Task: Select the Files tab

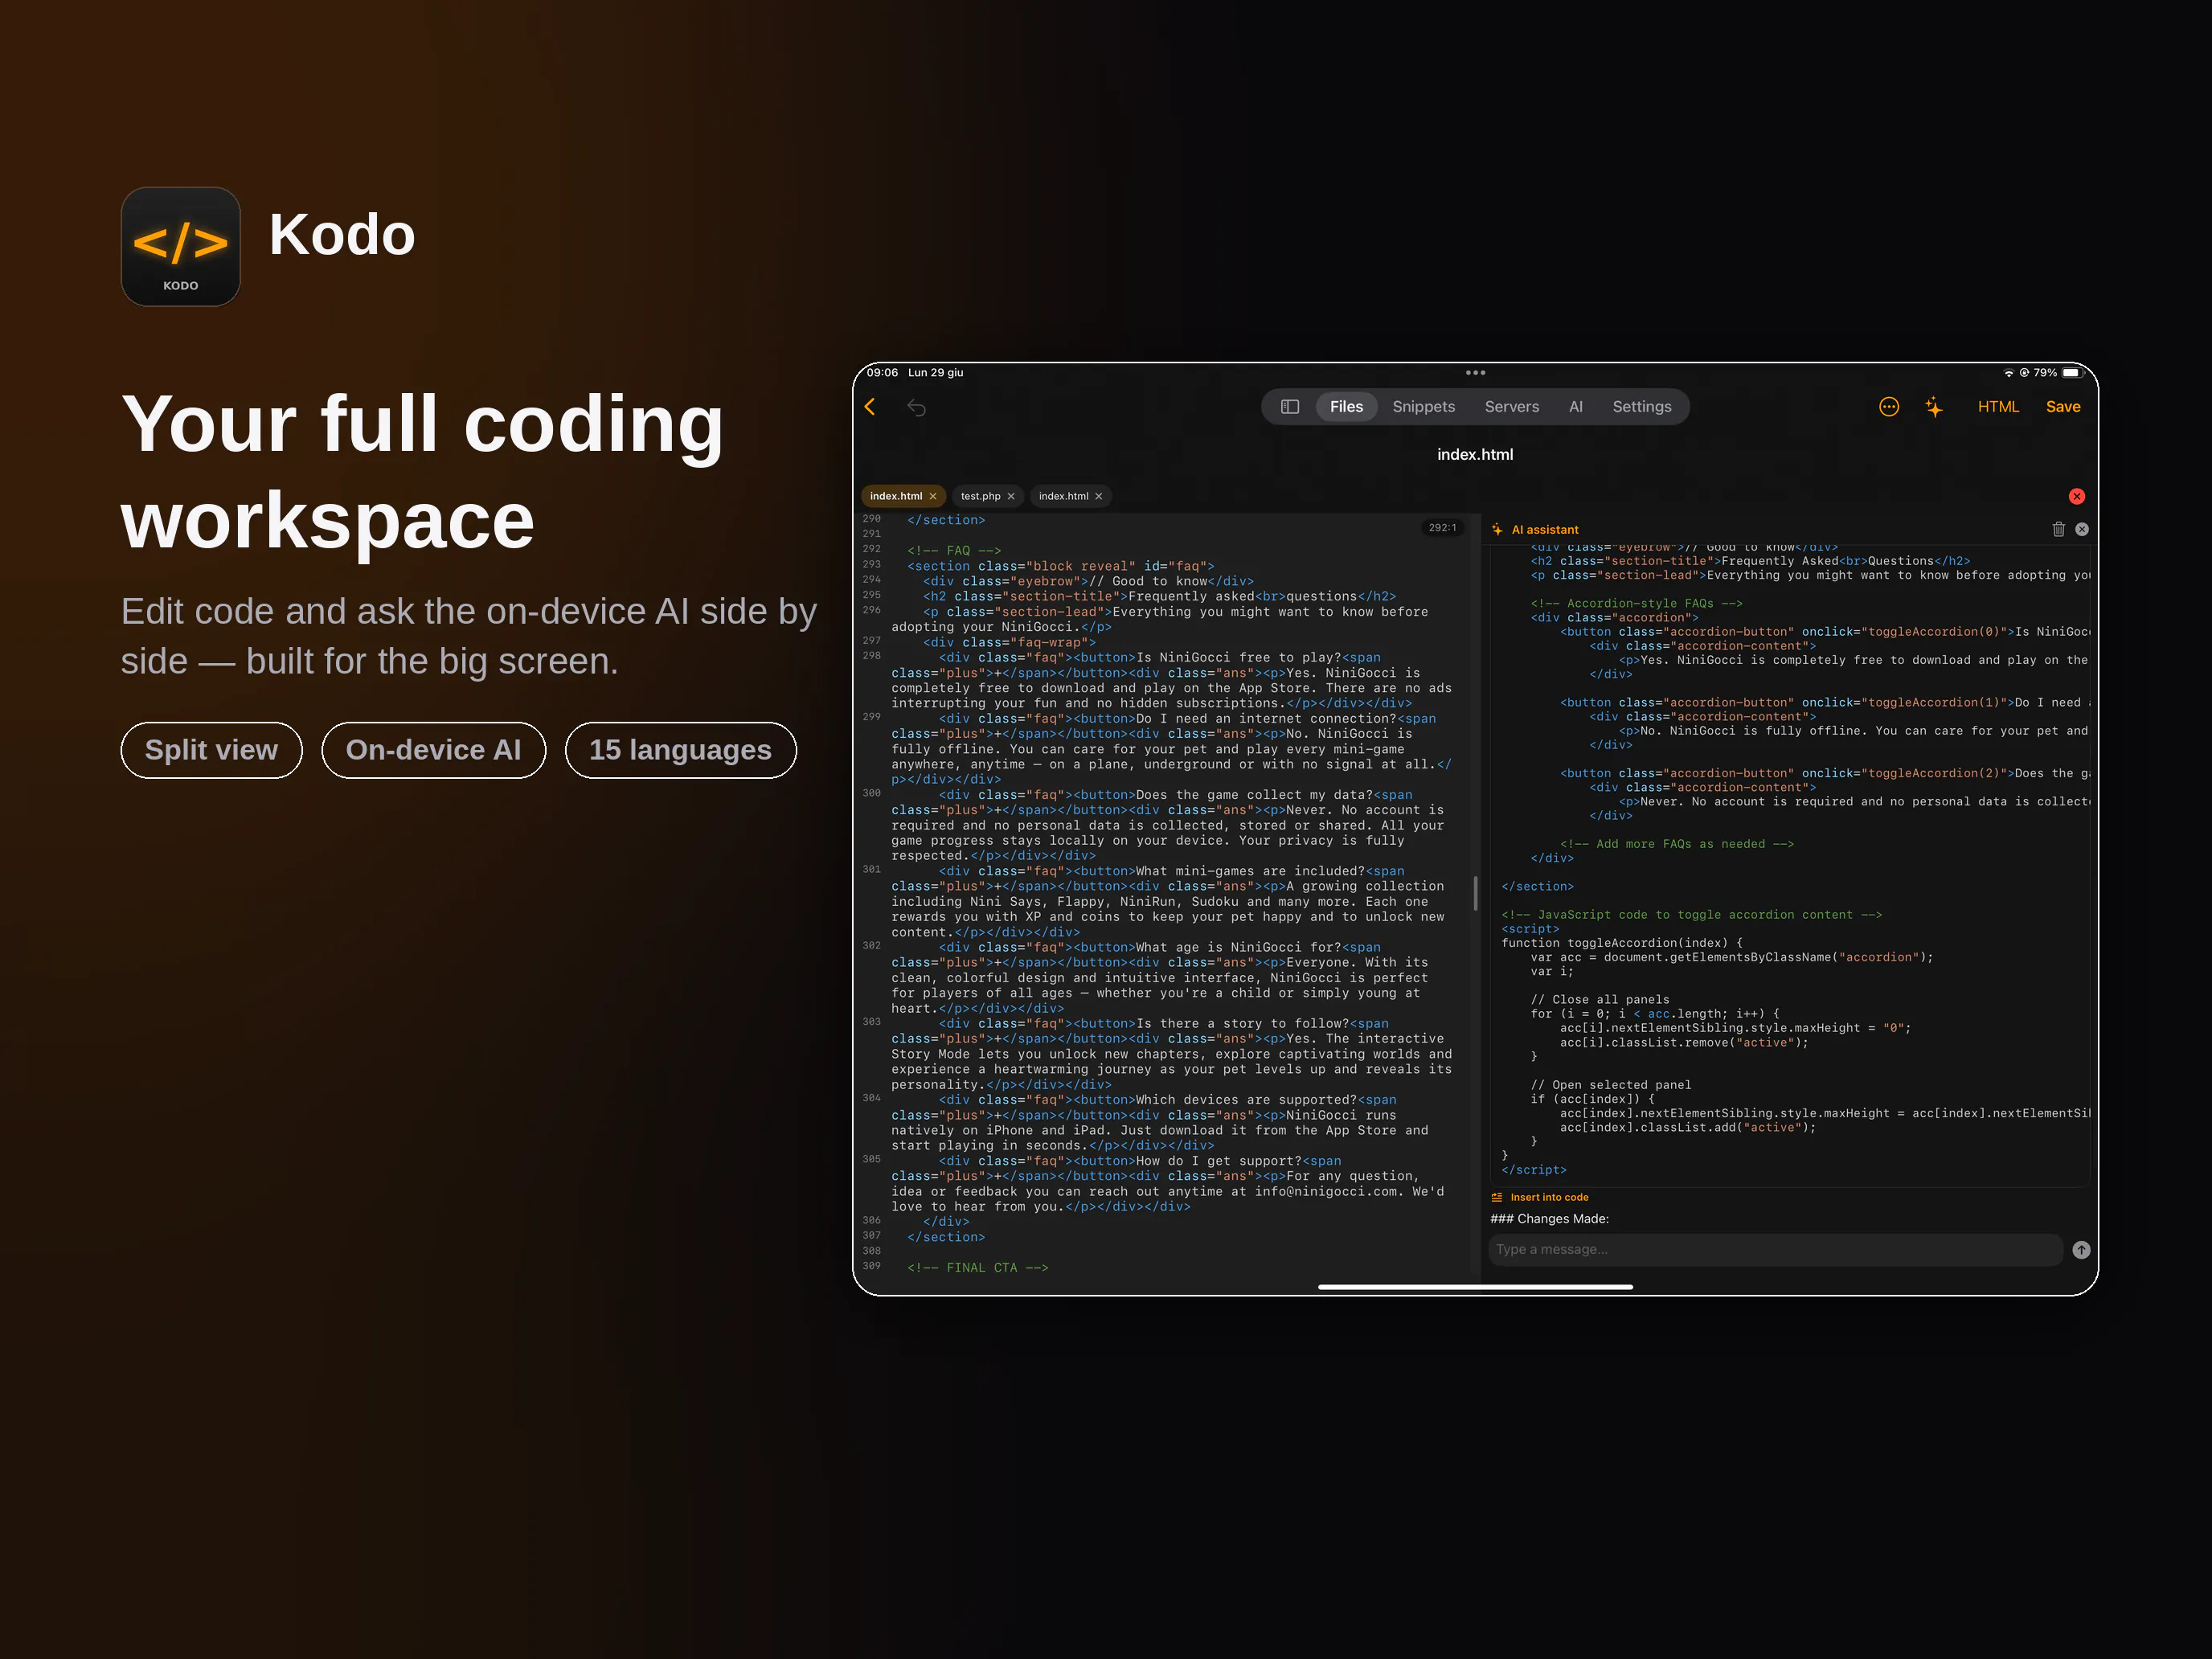Action: coord(1346,407)
